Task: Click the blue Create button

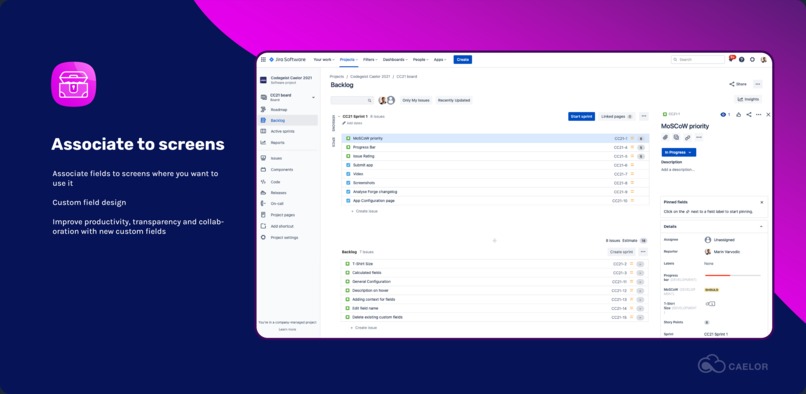Action: [x=463, y=60]
